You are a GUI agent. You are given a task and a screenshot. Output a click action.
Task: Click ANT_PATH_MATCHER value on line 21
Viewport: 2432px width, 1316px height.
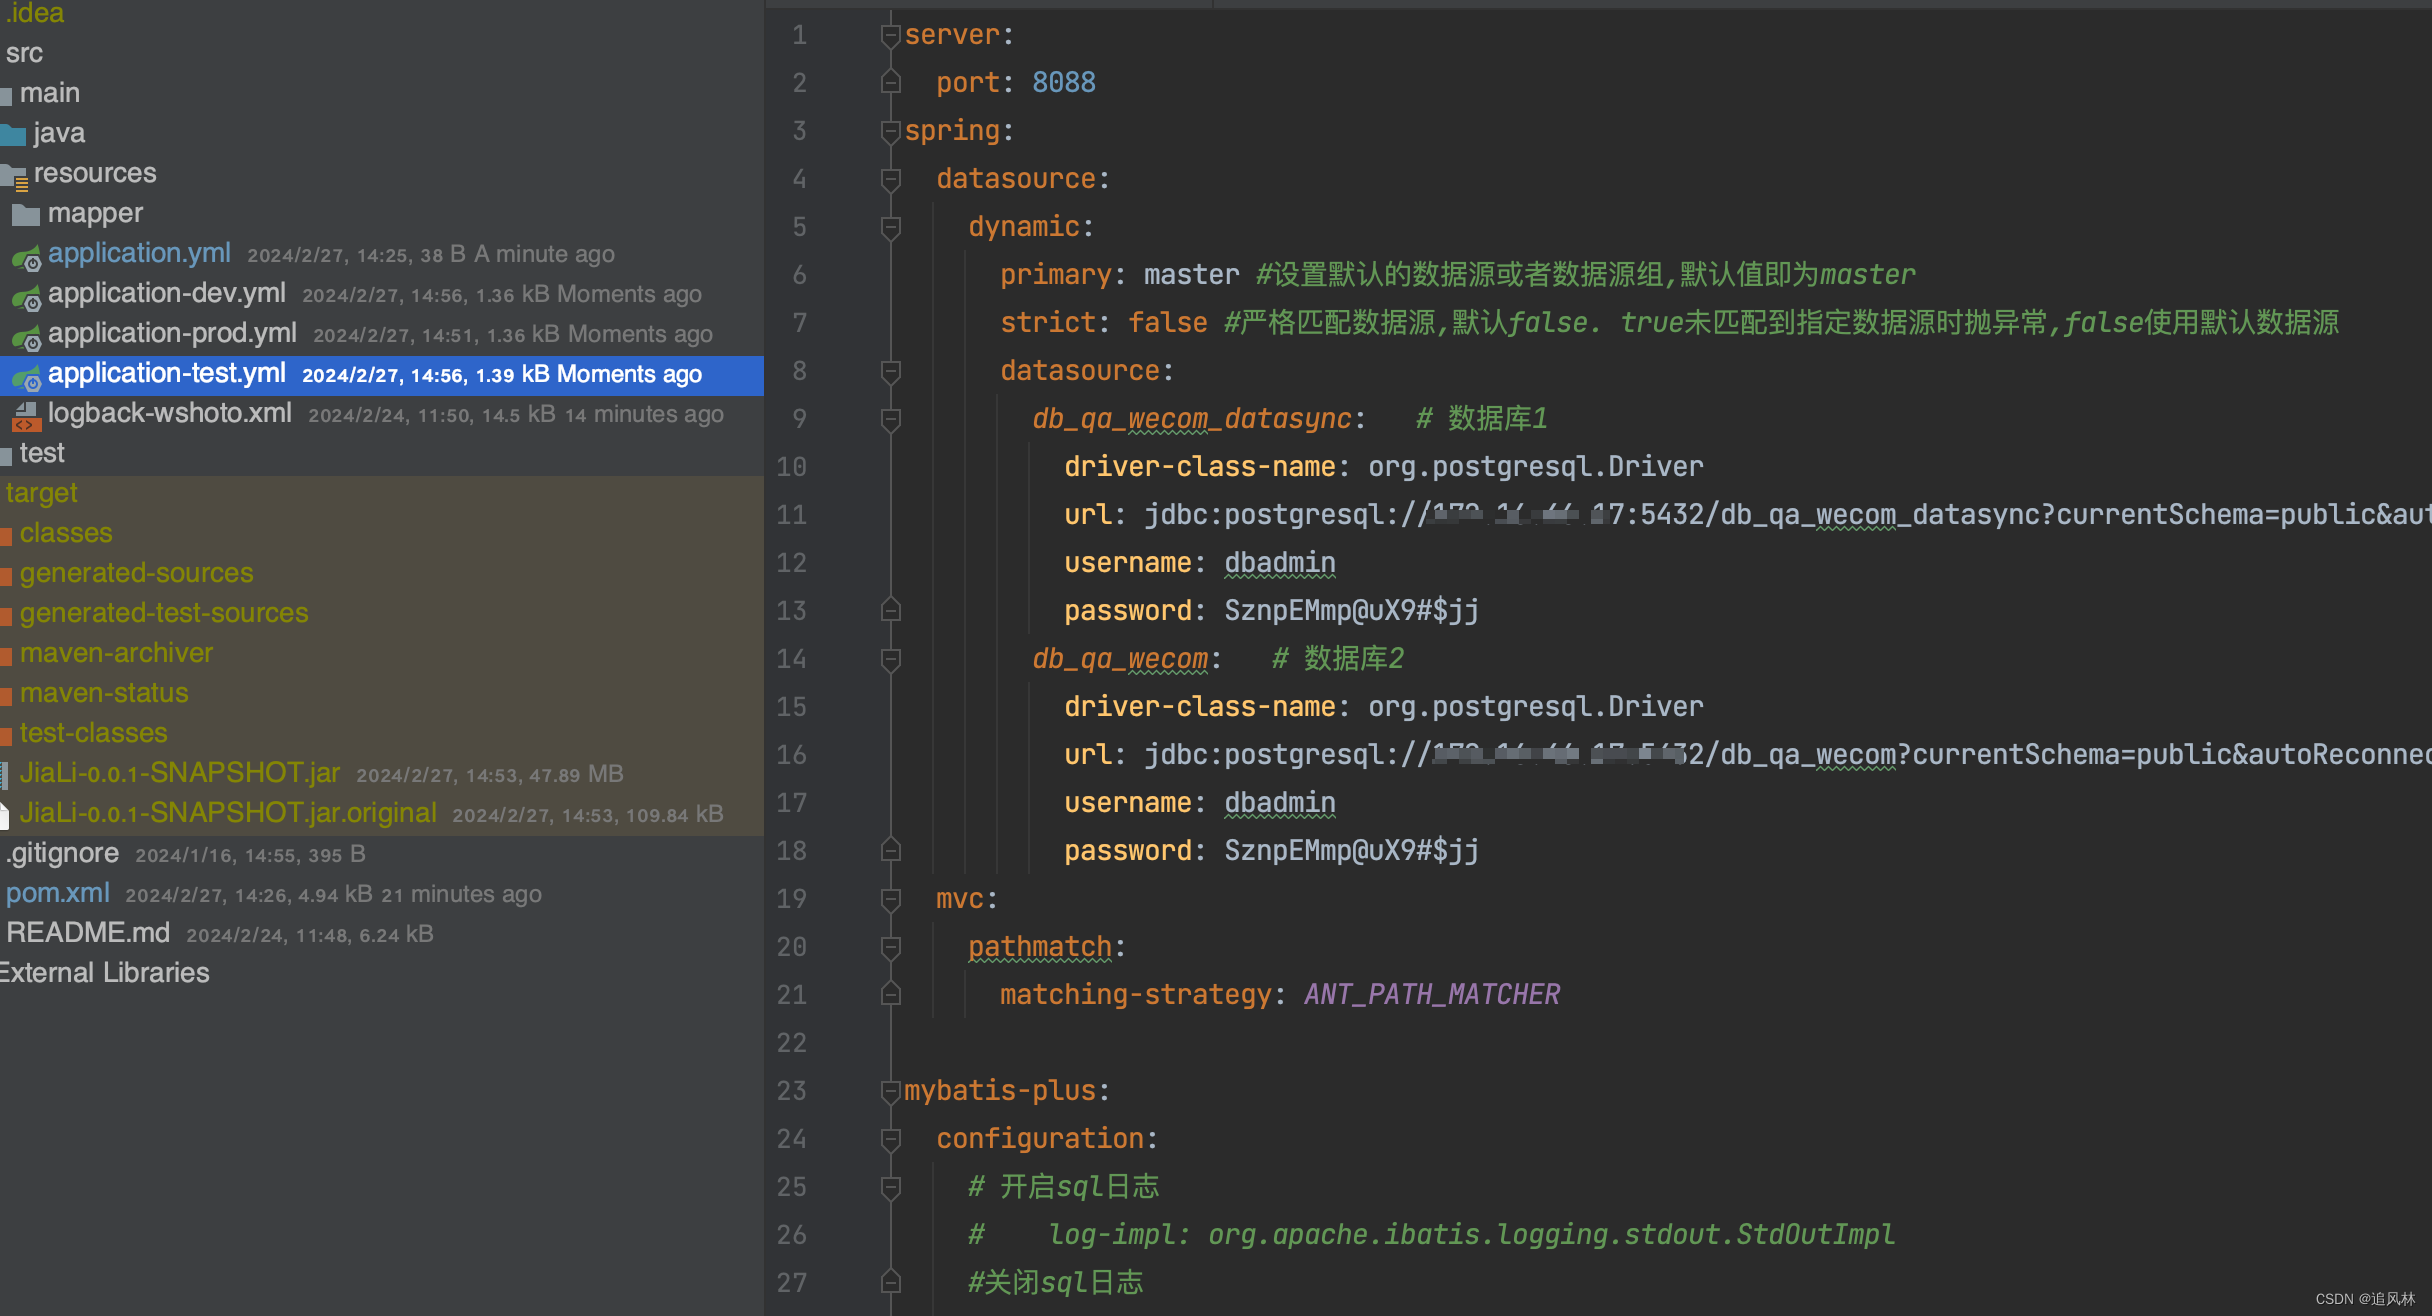tap(1432, 995)
